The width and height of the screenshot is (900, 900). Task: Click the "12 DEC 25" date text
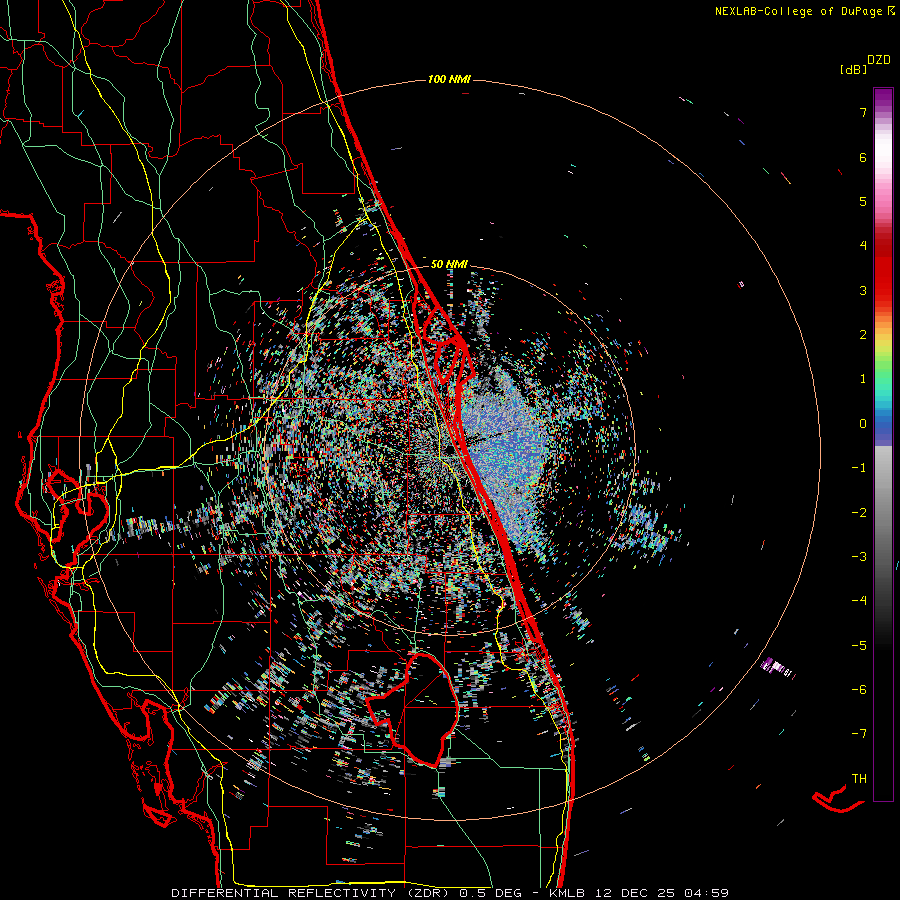(634, 893)
